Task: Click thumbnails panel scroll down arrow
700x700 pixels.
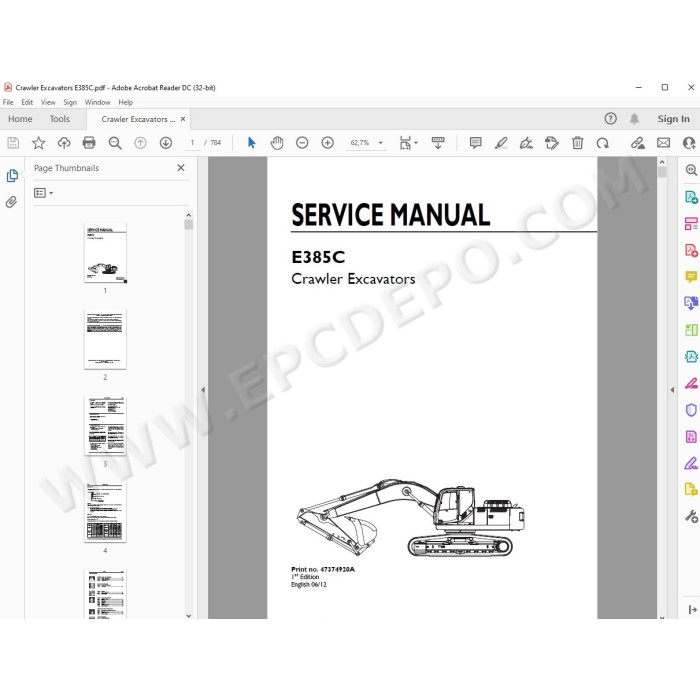Action: [x=188, y=615]
